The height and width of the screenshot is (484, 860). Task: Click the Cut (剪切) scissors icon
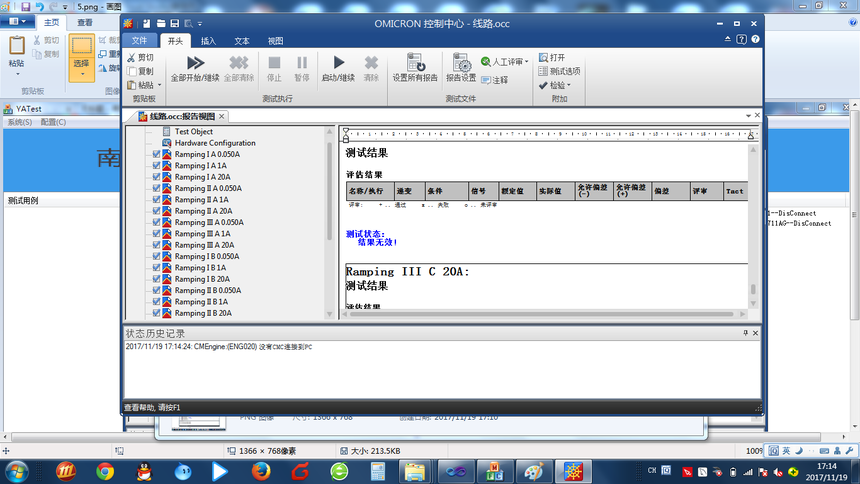pos(133,58)
